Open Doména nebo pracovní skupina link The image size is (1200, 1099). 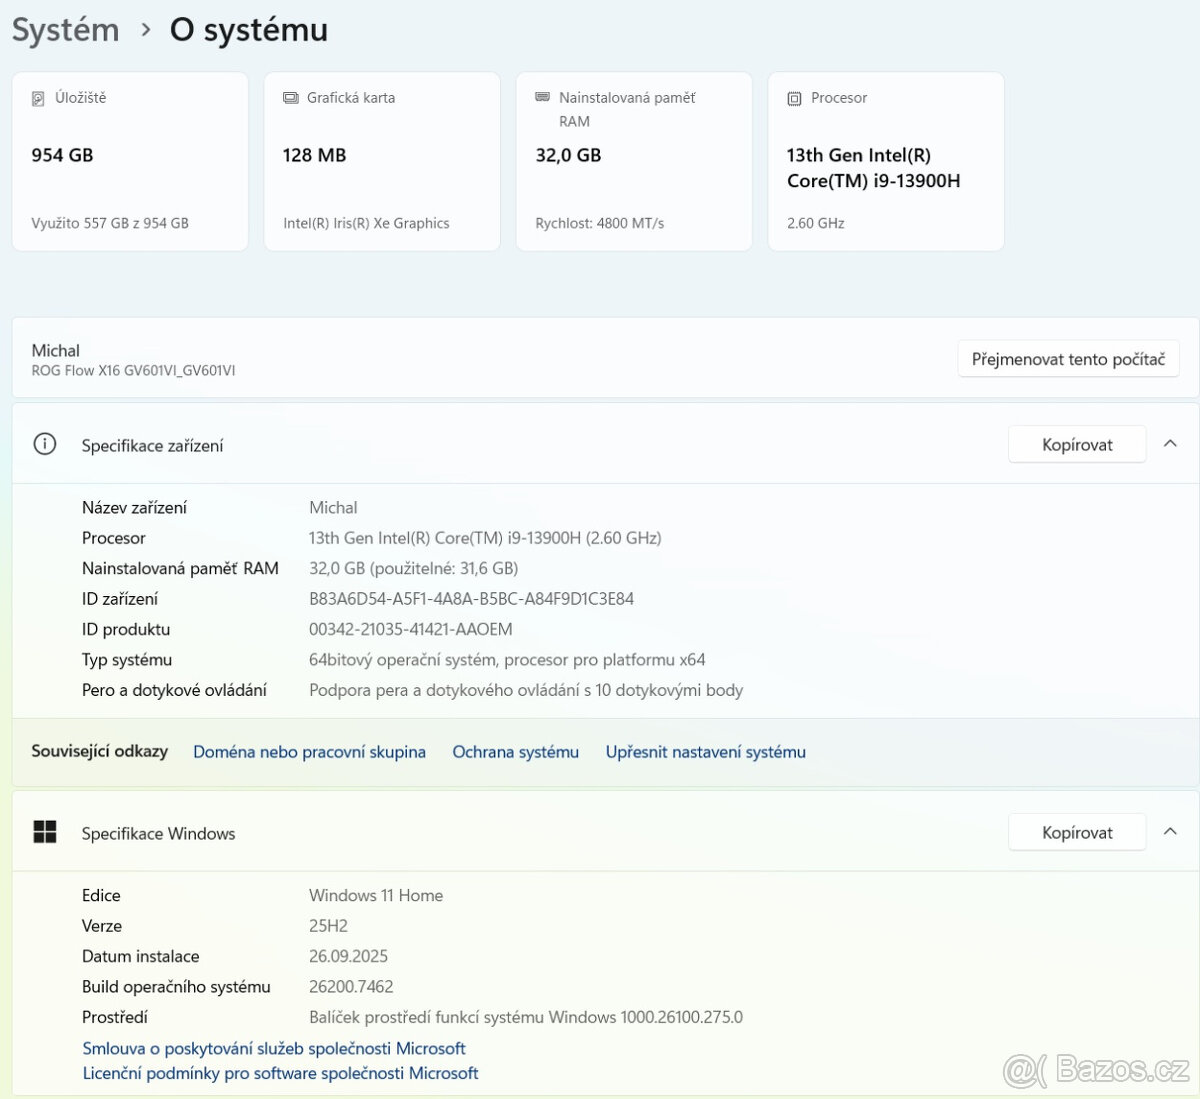[x=309, y=752]
